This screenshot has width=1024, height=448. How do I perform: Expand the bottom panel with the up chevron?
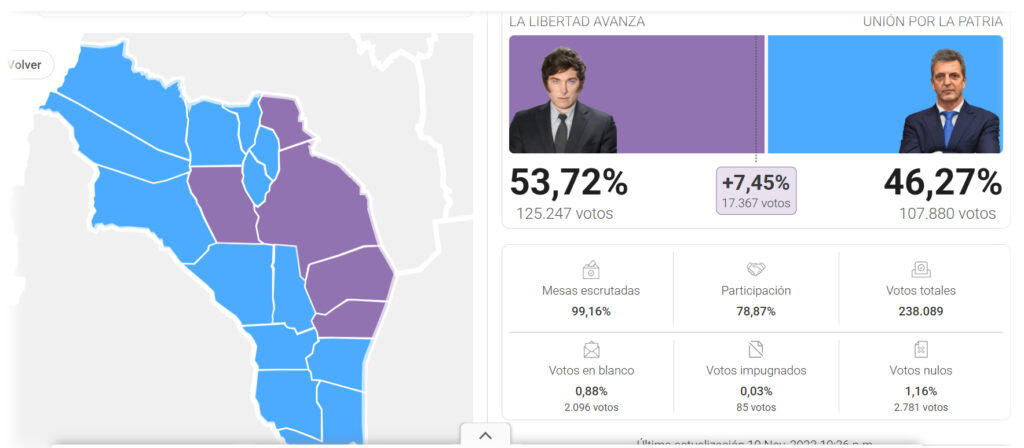tap(485, 435)
